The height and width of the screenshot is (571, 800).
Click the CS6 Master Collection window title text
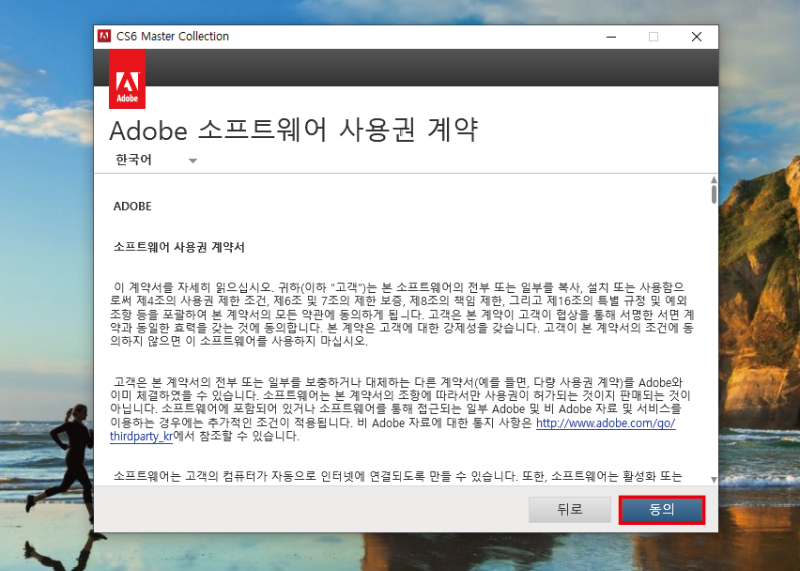[172, 36]
